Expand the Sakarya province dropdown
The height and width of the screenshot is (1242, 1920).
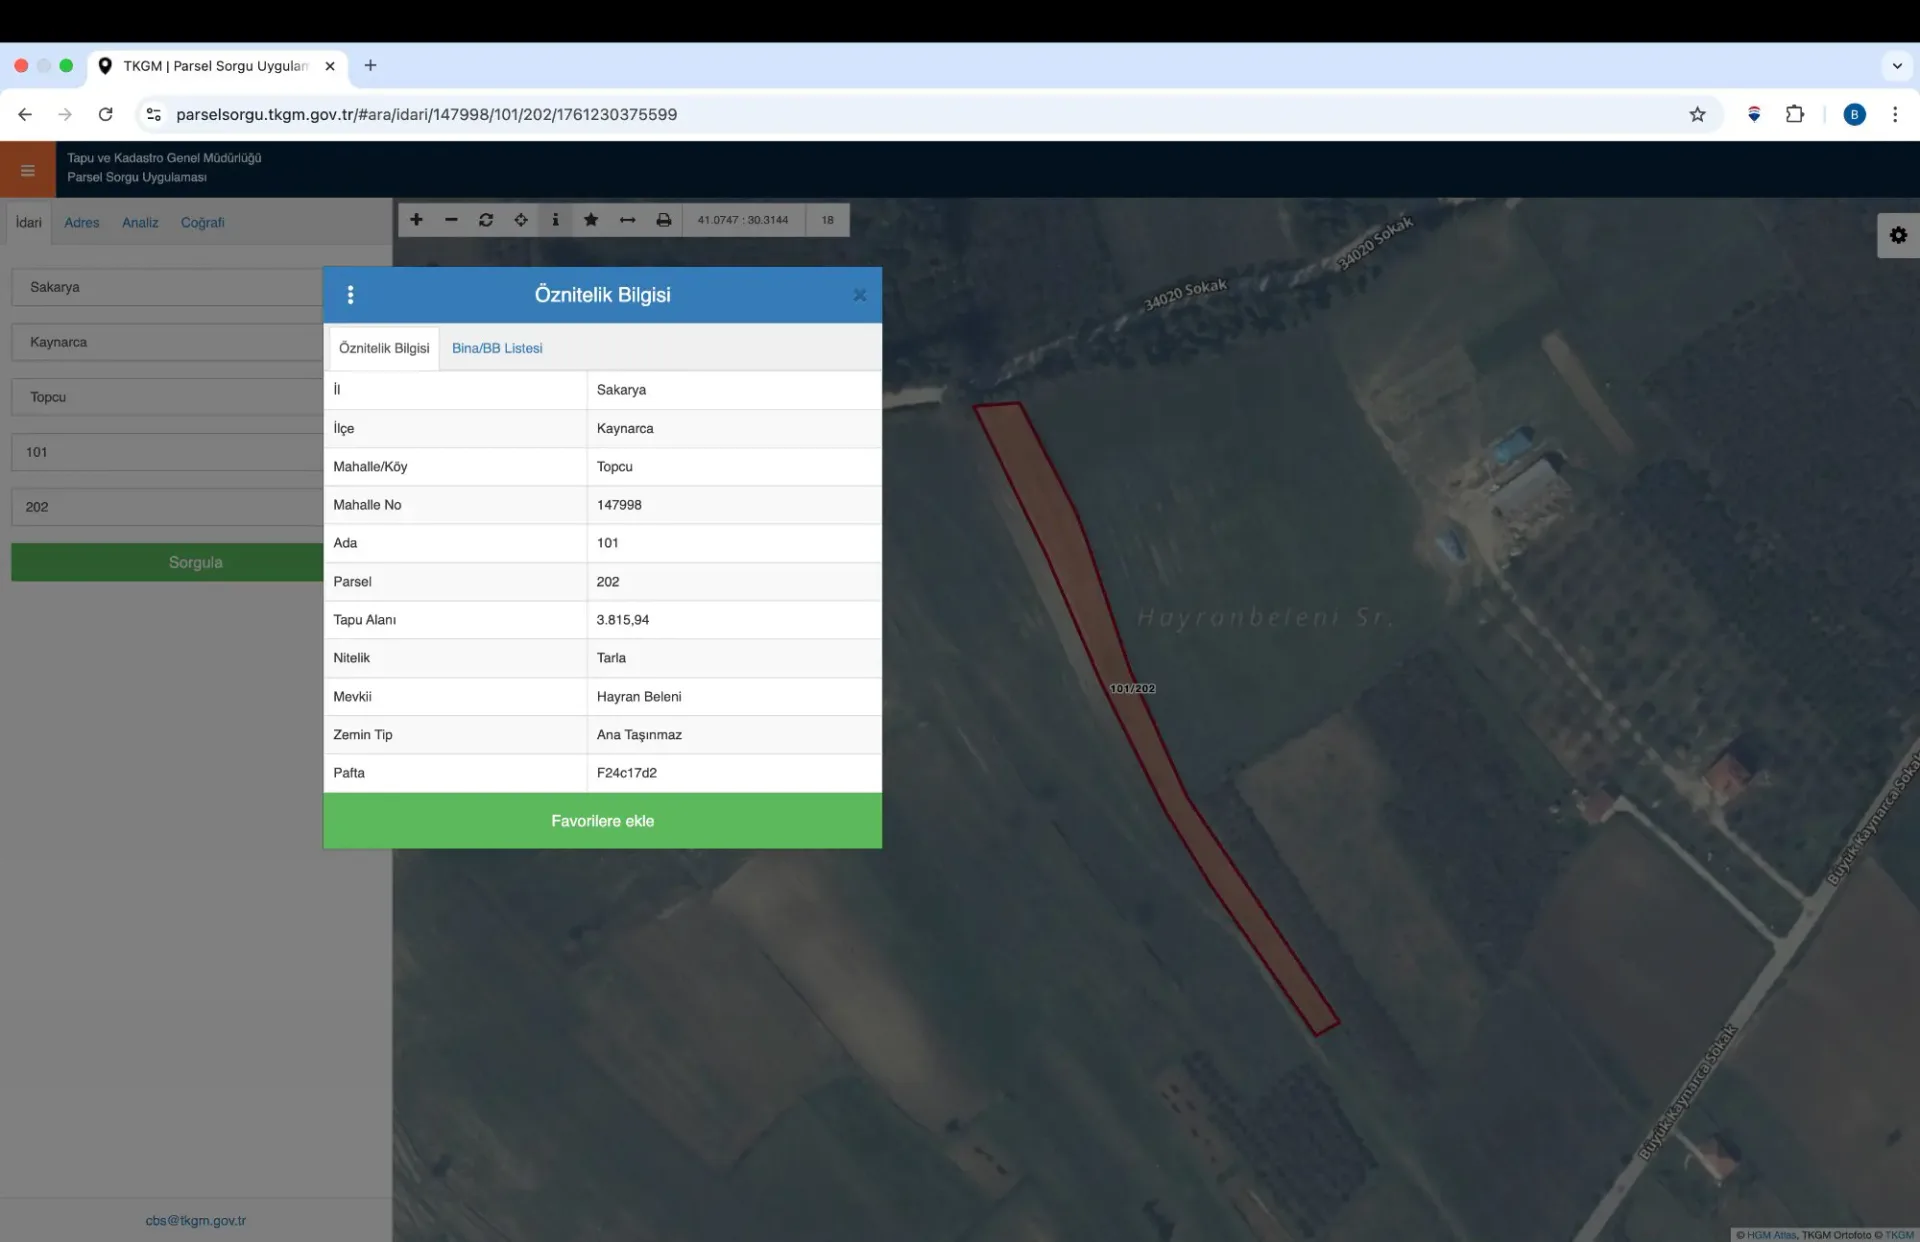167,287
